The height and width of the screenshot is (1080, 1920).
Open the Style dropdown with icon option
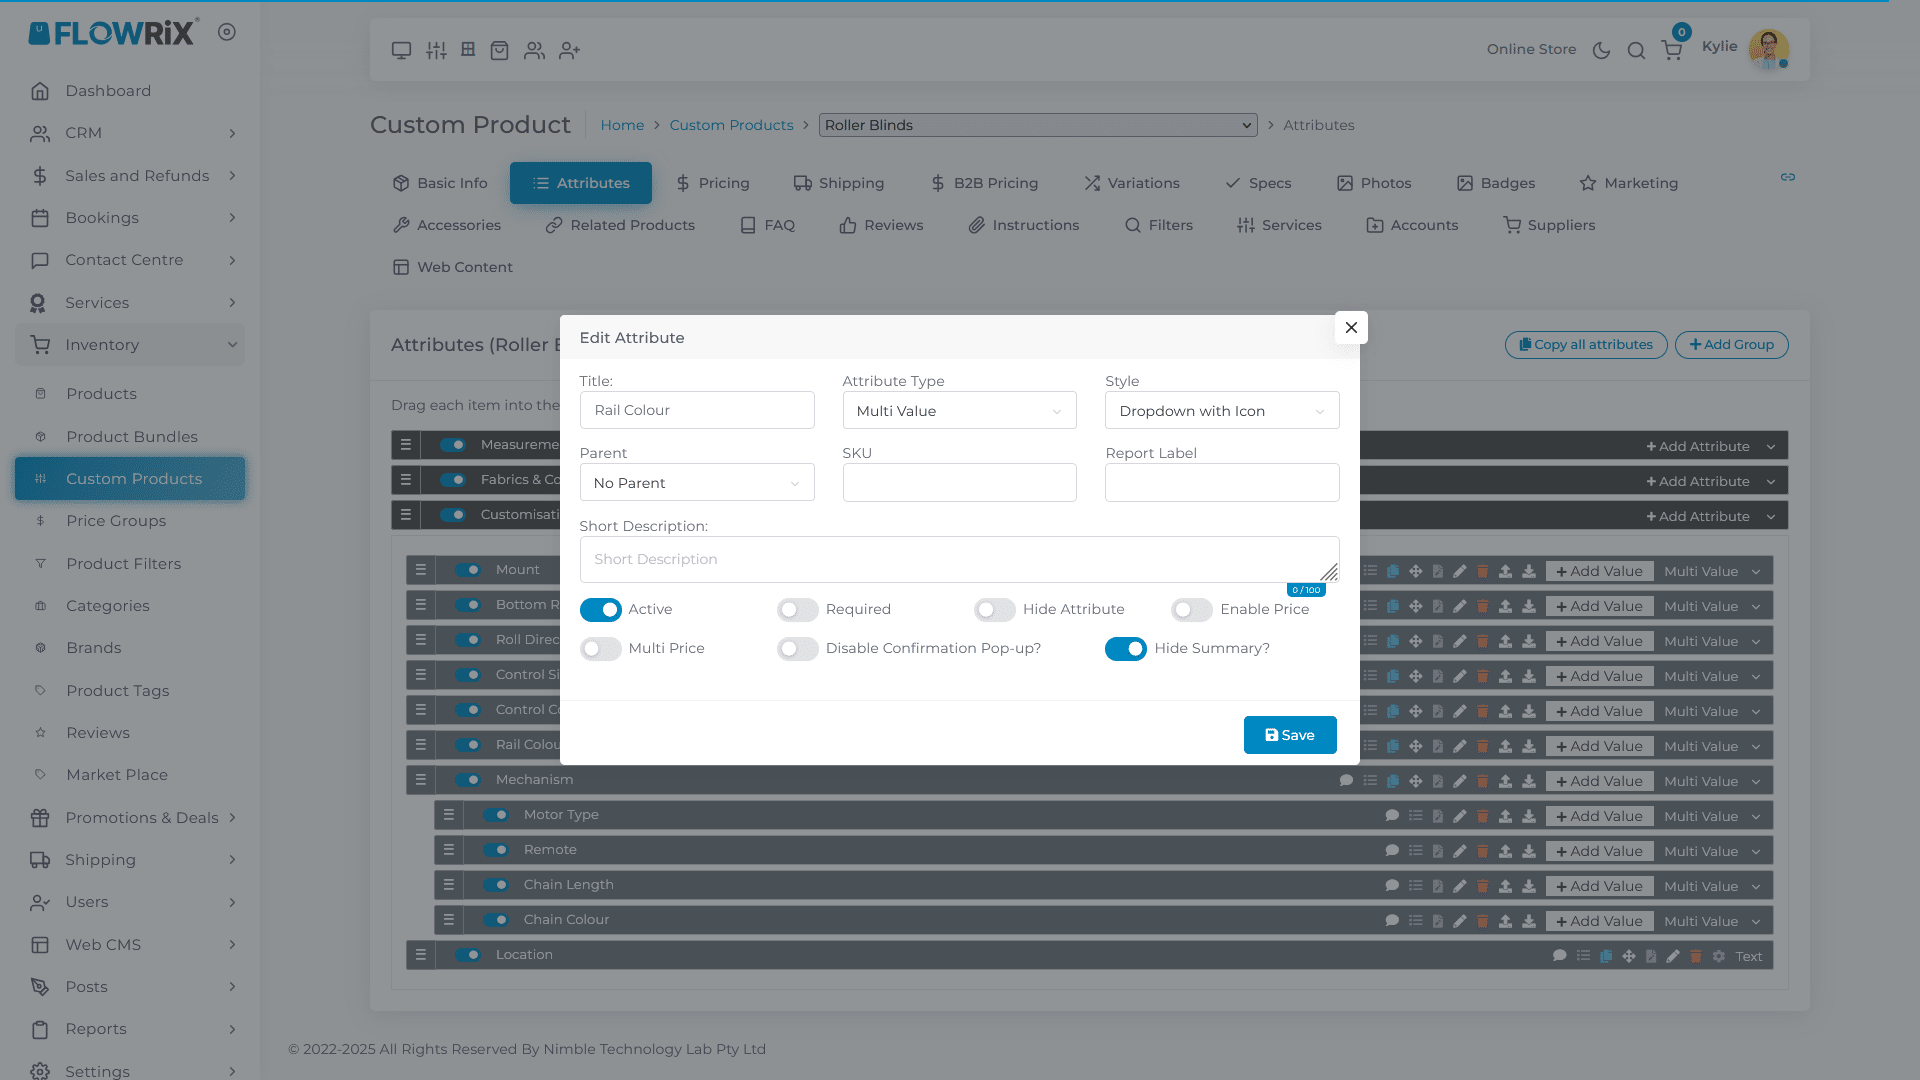(1221, 411)
